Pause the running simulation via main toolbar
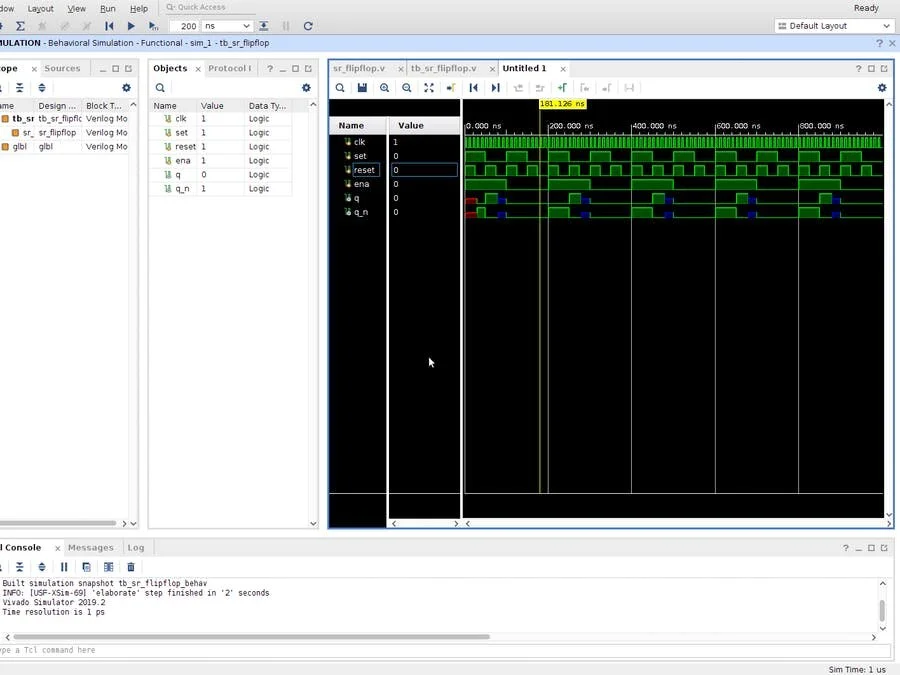The height and width of the screenshot is (675, 900). pyautogui.click(x=285, y=26)
